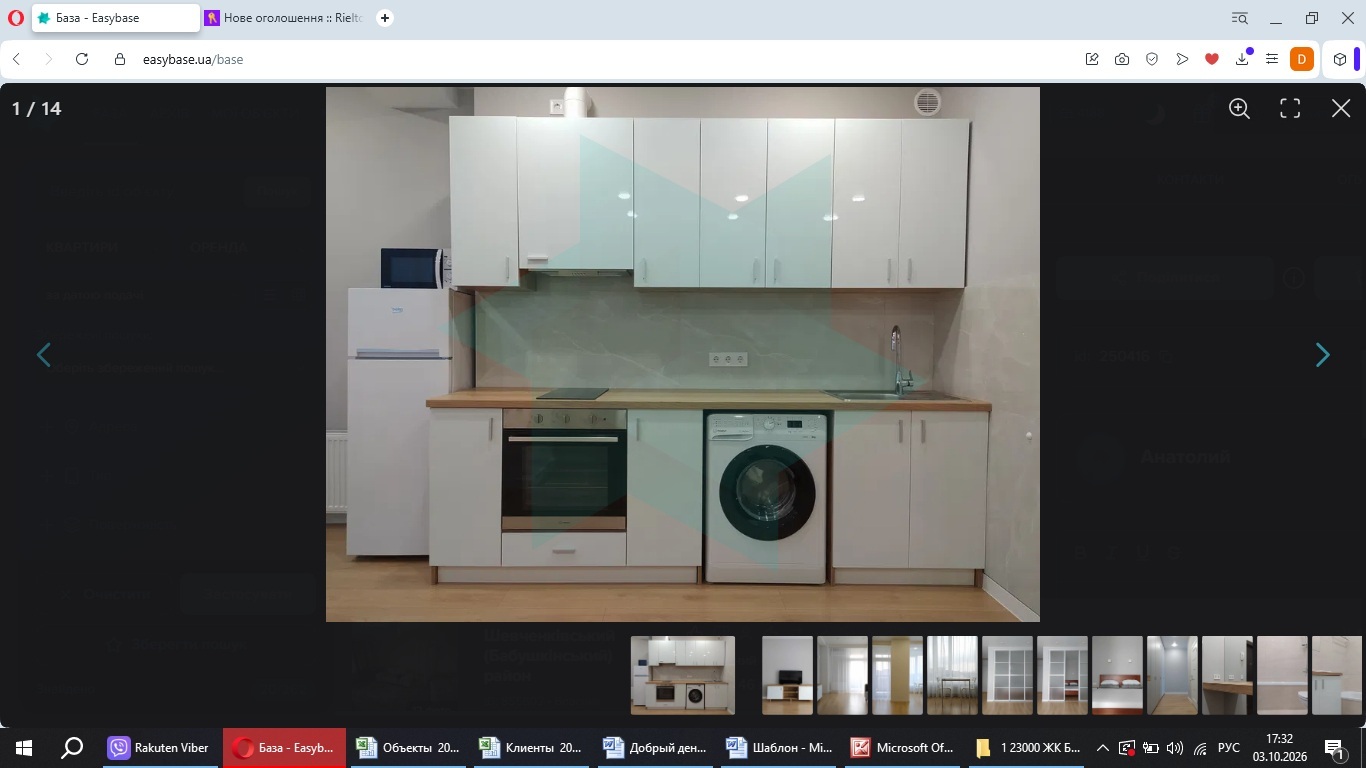Close the photo gallery overlay

click(1341, 109)
